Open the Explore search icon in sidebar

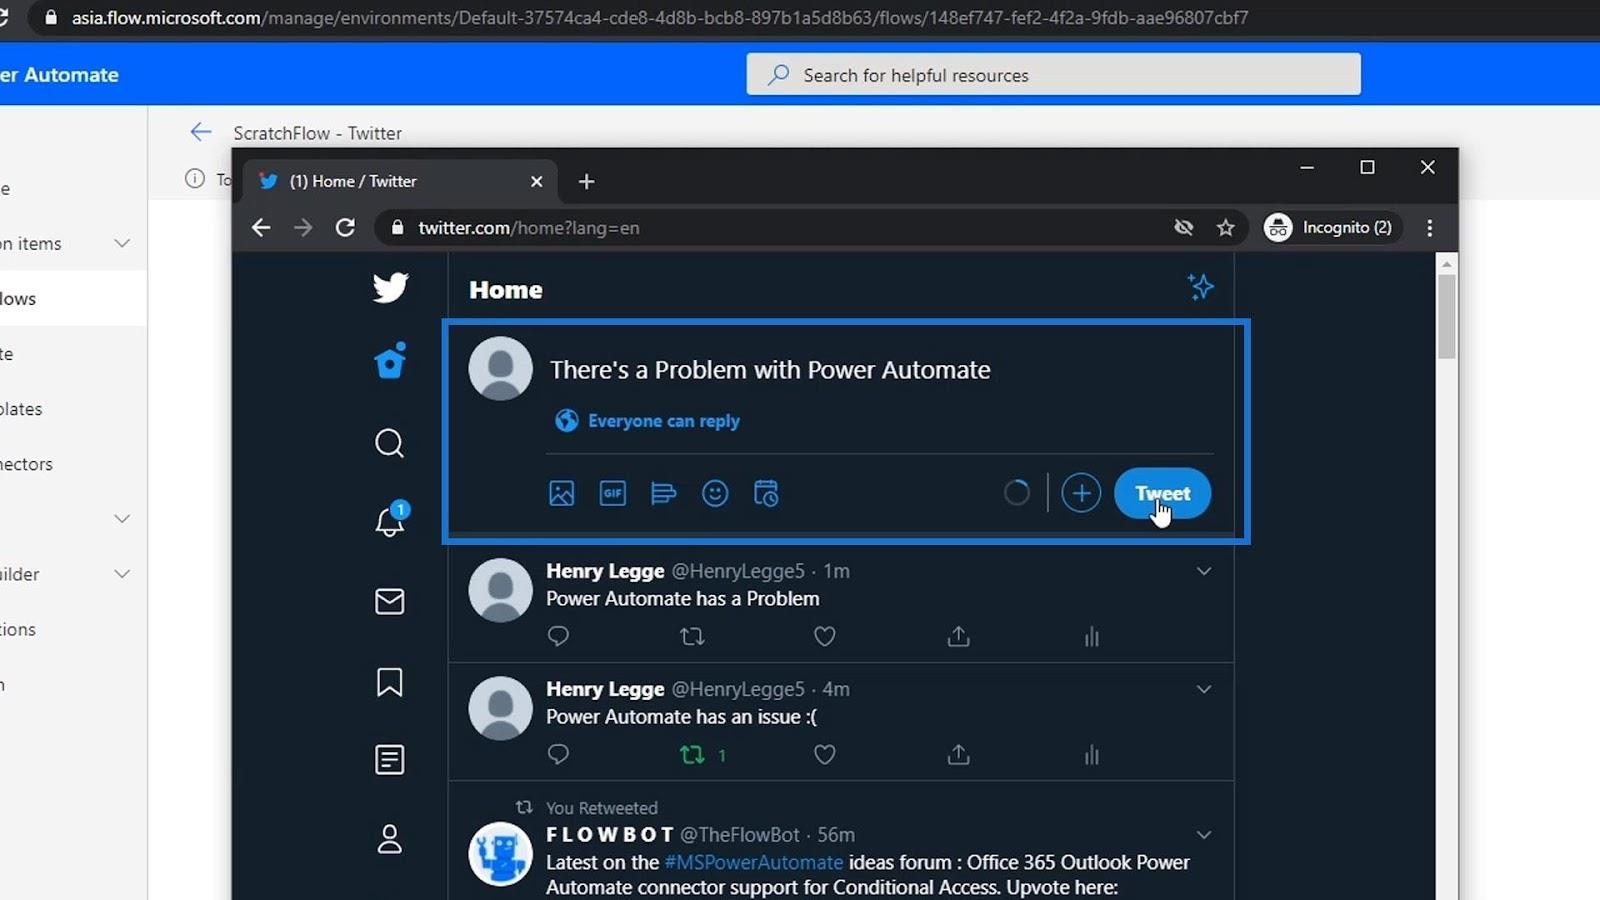[390, 443]
